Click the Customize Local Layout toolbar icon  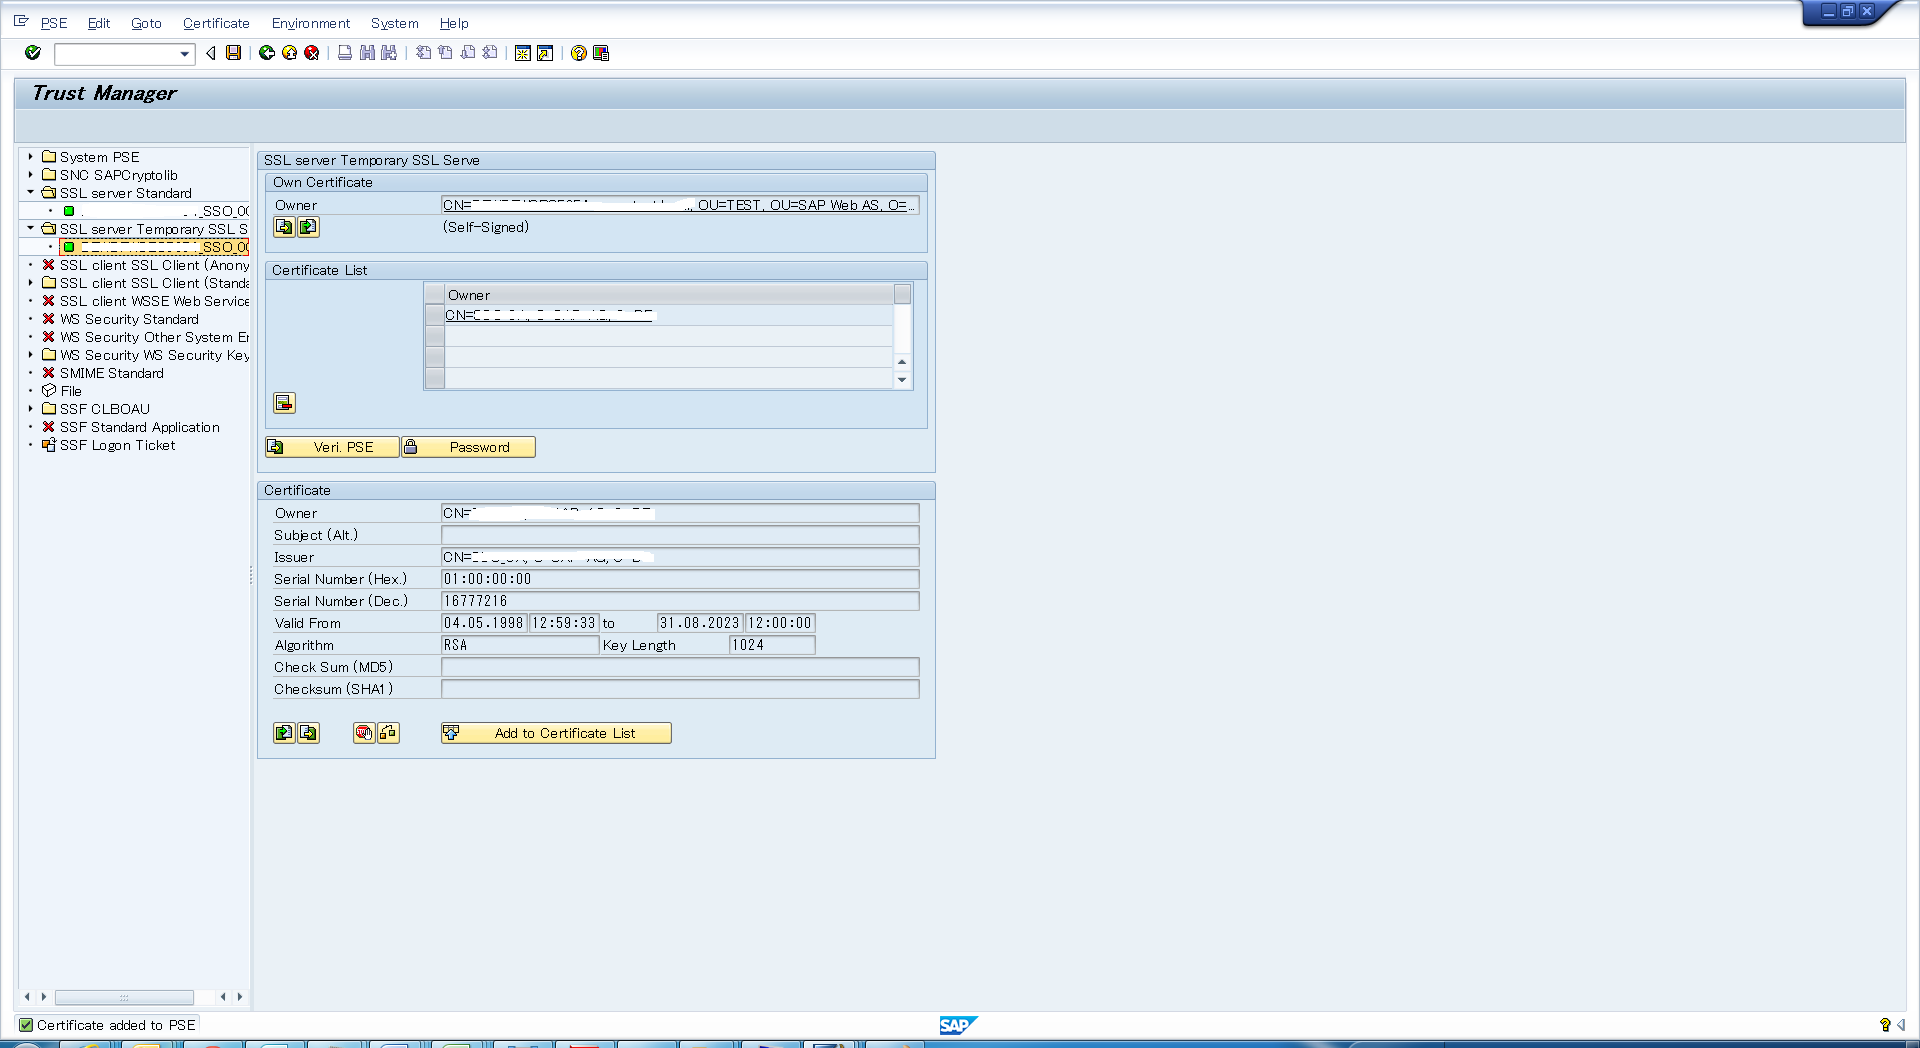click(601, 54)
